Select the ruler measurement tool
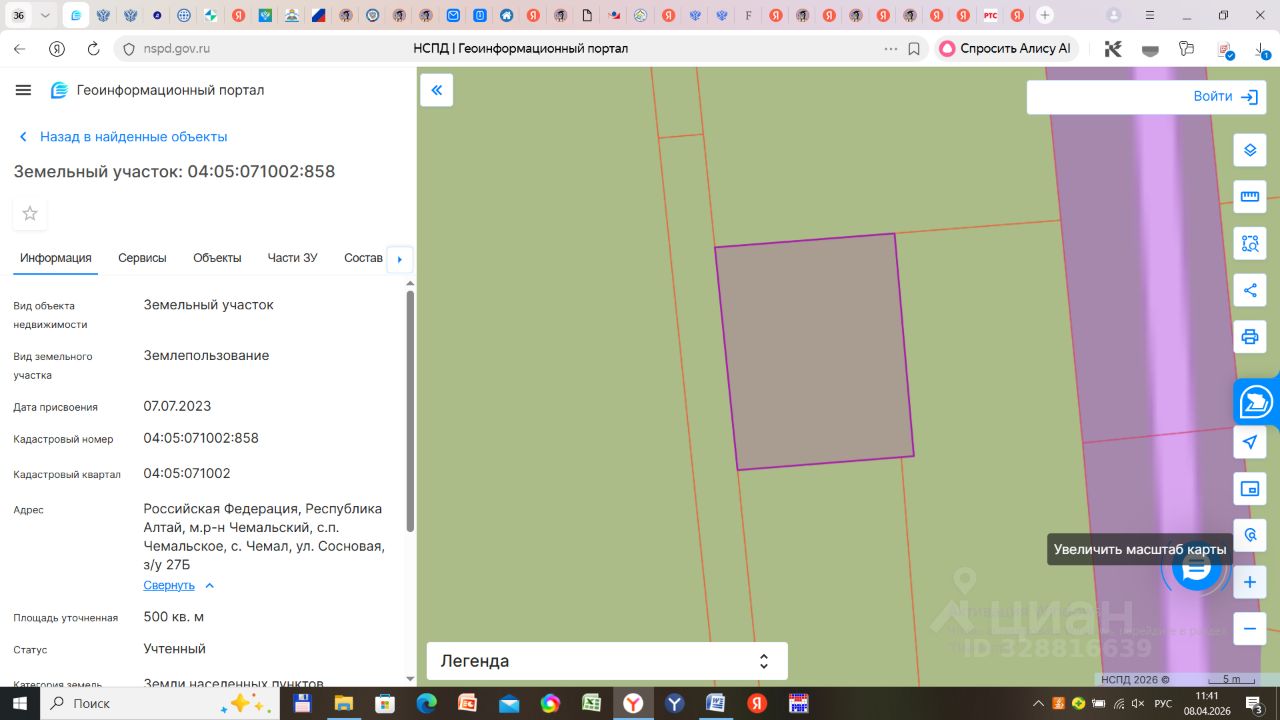The width and height of the screenshot is (1280, 720). (1250, 196)
